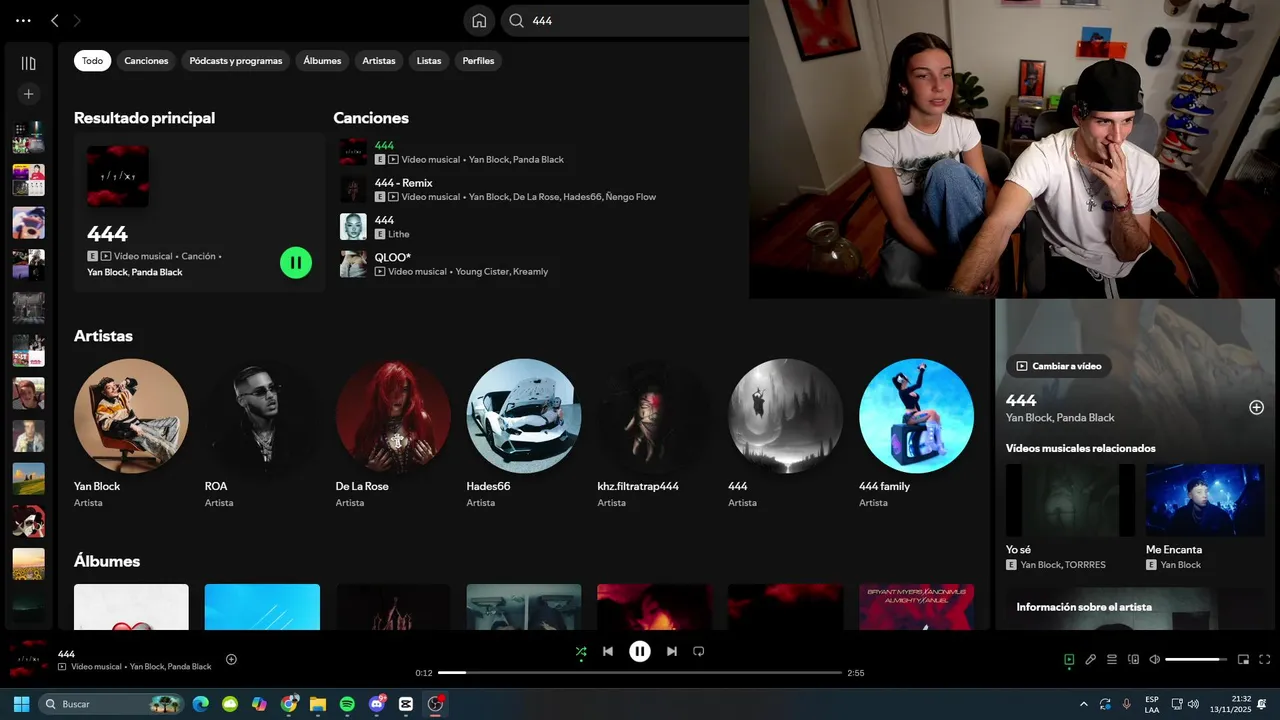Pause via green button on top result
This screenshot has width=1280, height=720.
click(x=296, y=263)
